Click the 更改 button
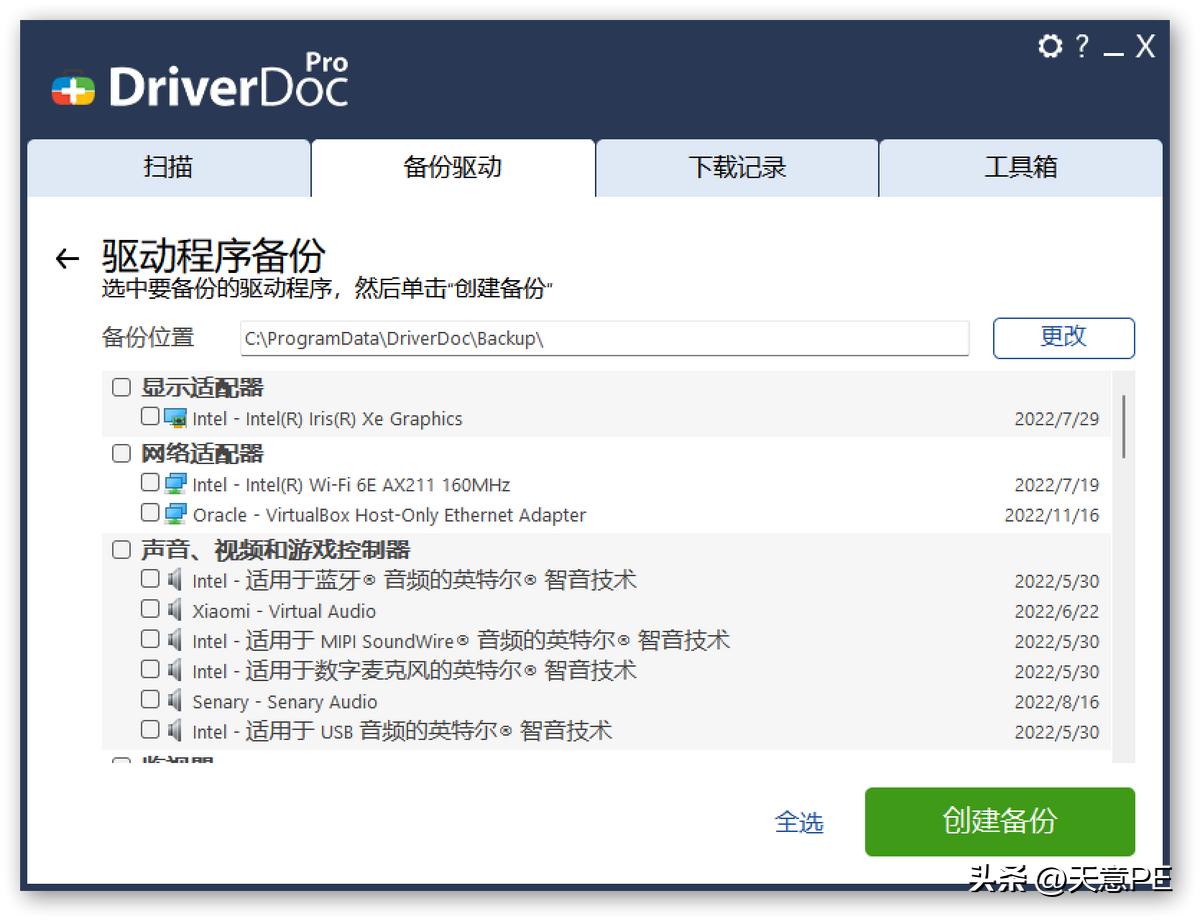Screen dimensions: 1200x921 point(1064,337)
